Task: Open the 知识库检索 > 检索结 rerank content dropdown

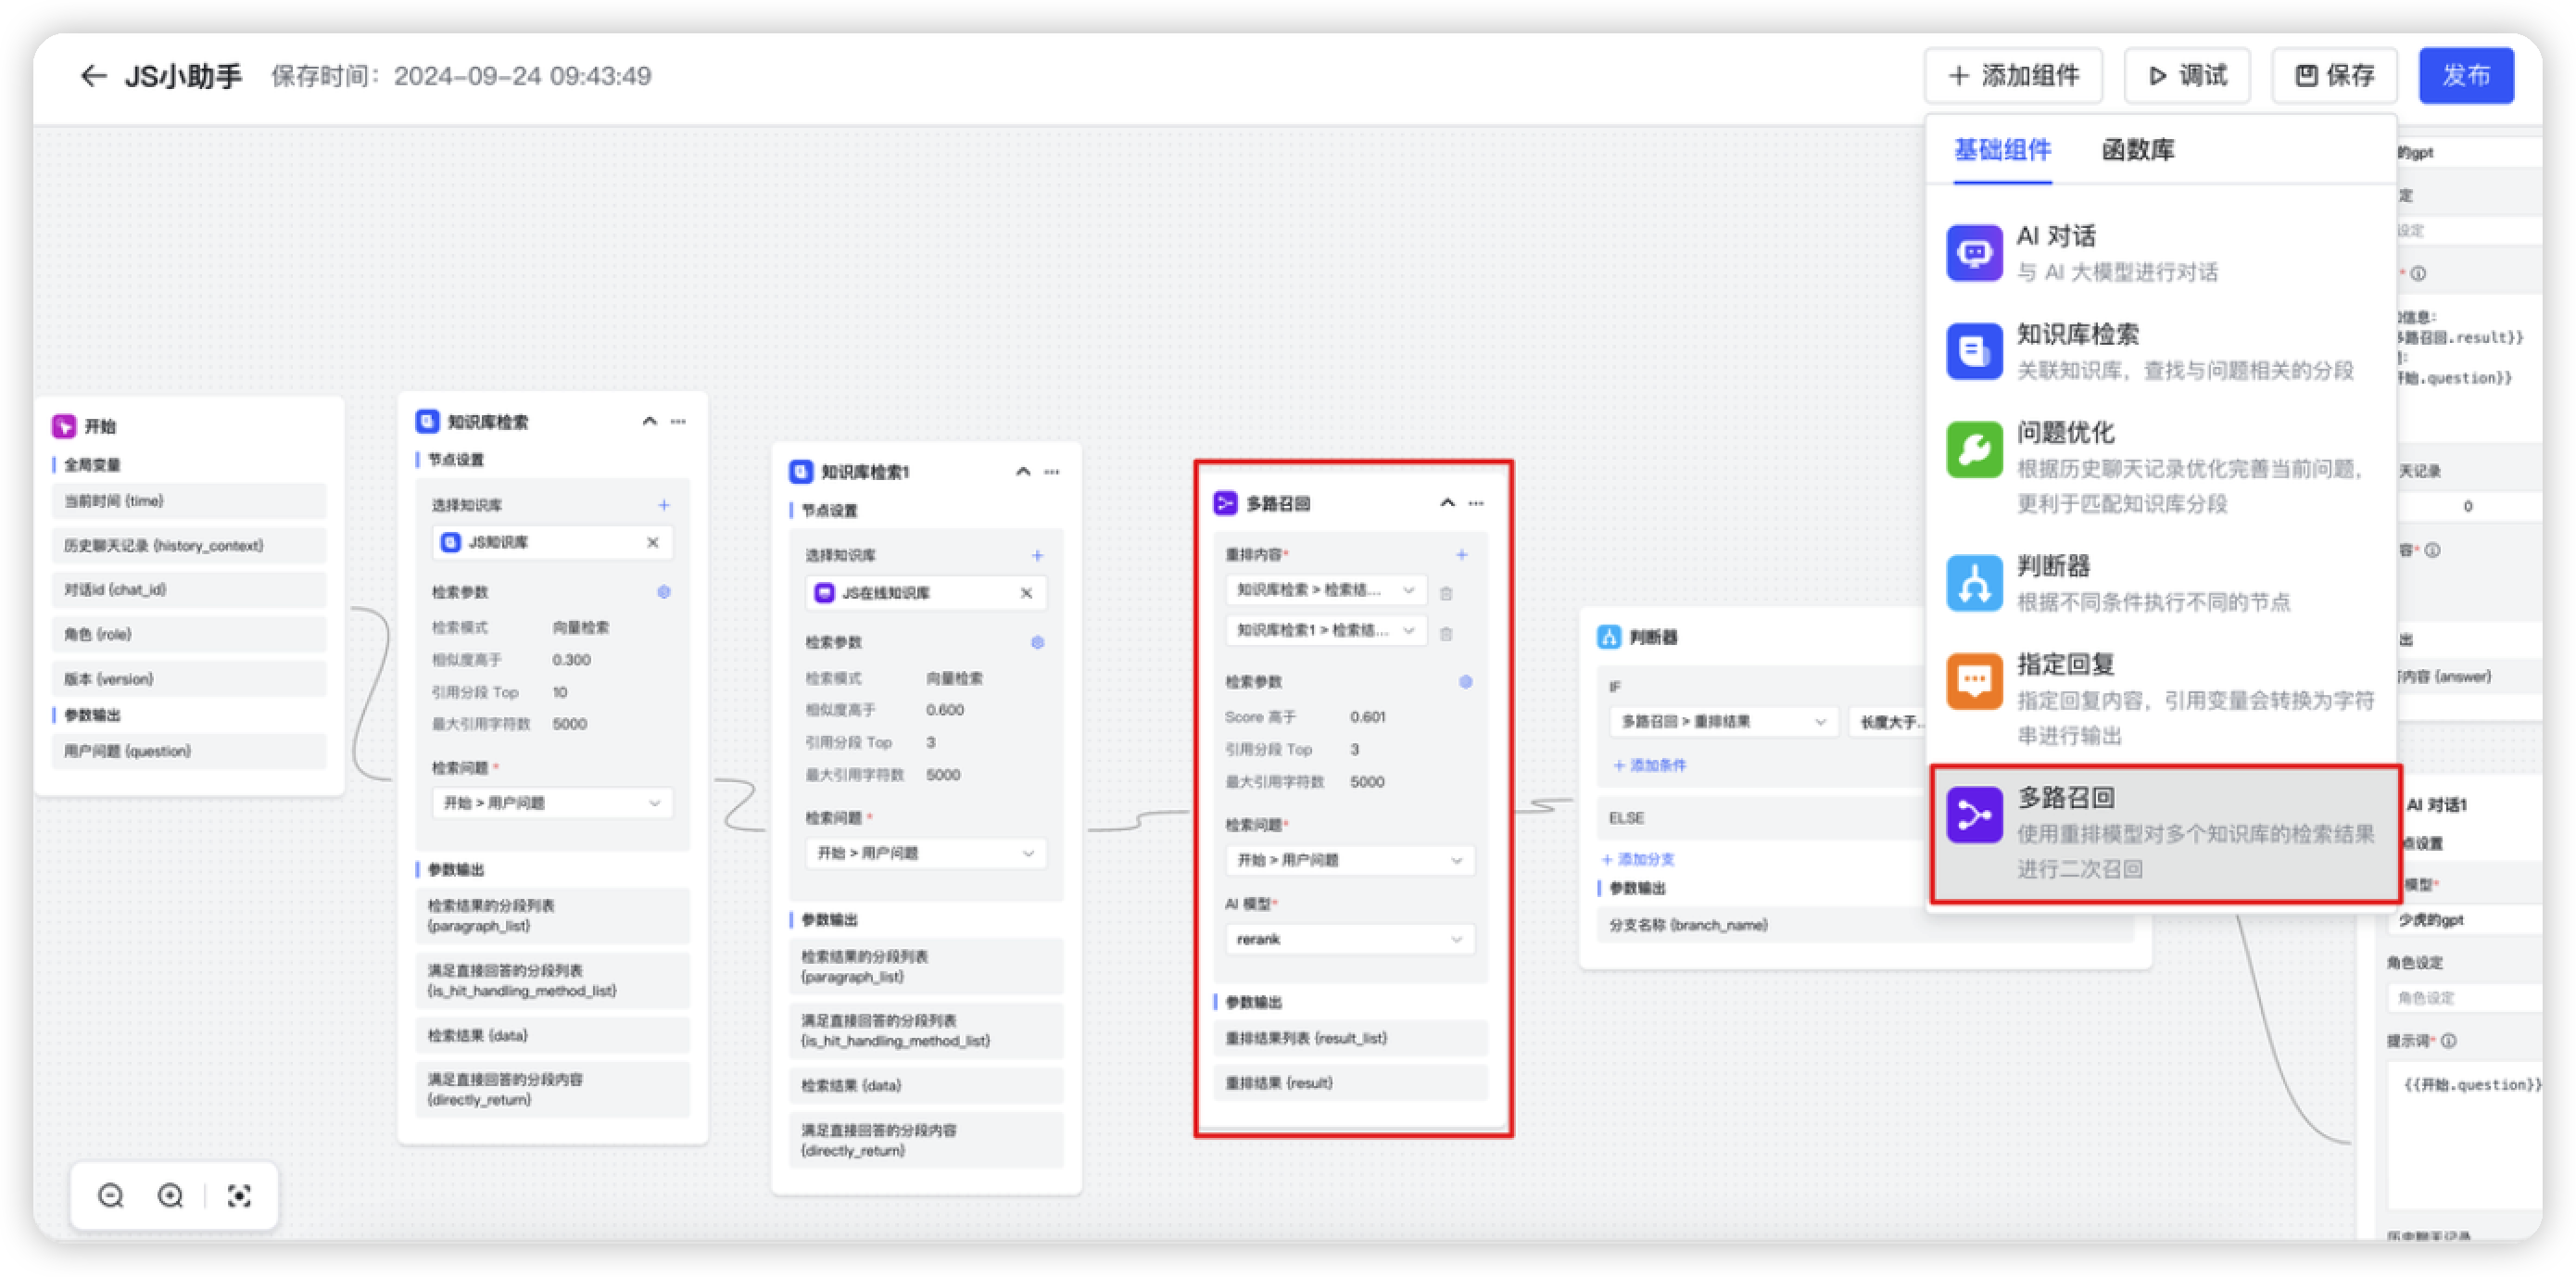Action: [x=1326, y=590]
